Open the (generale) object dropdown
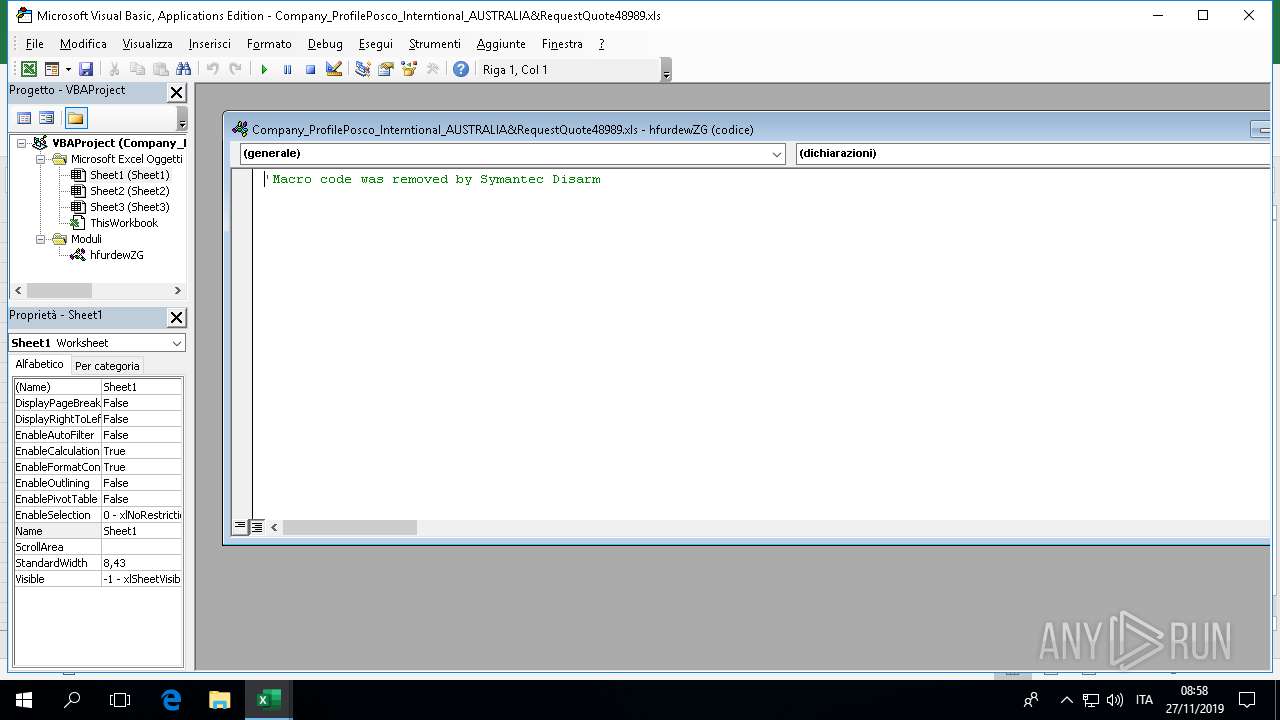Screen dimensions: 1280x720 point(777,154)
